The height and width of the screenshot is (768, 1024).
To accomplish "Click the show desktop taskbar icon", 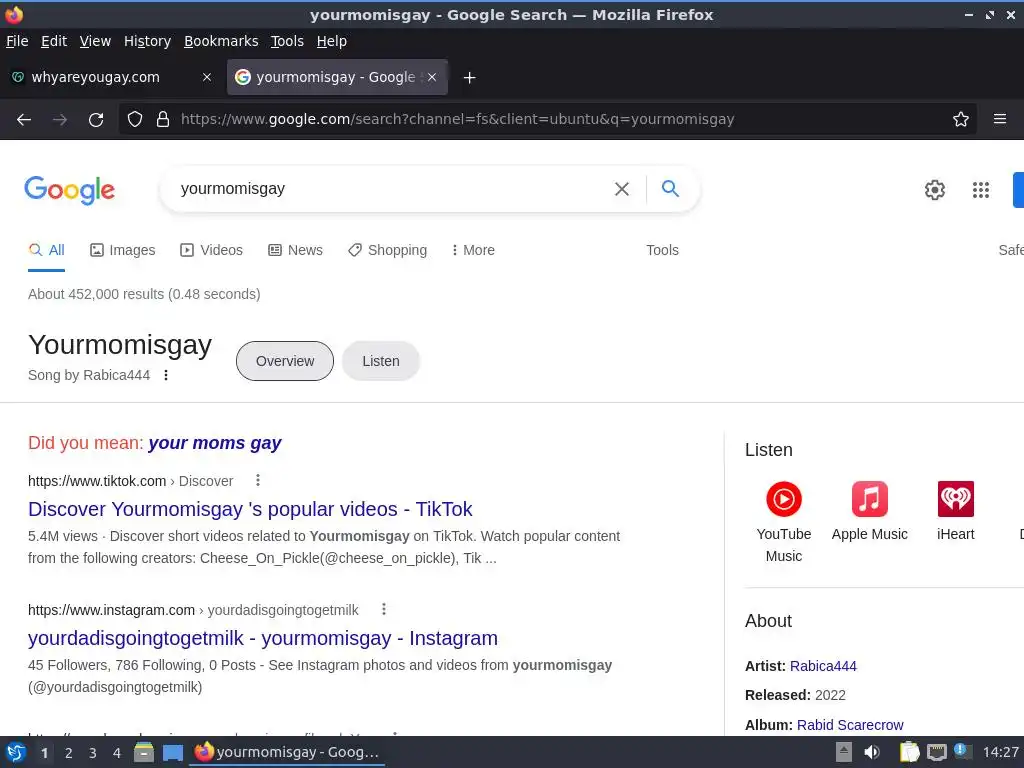I will pos(173,753).
